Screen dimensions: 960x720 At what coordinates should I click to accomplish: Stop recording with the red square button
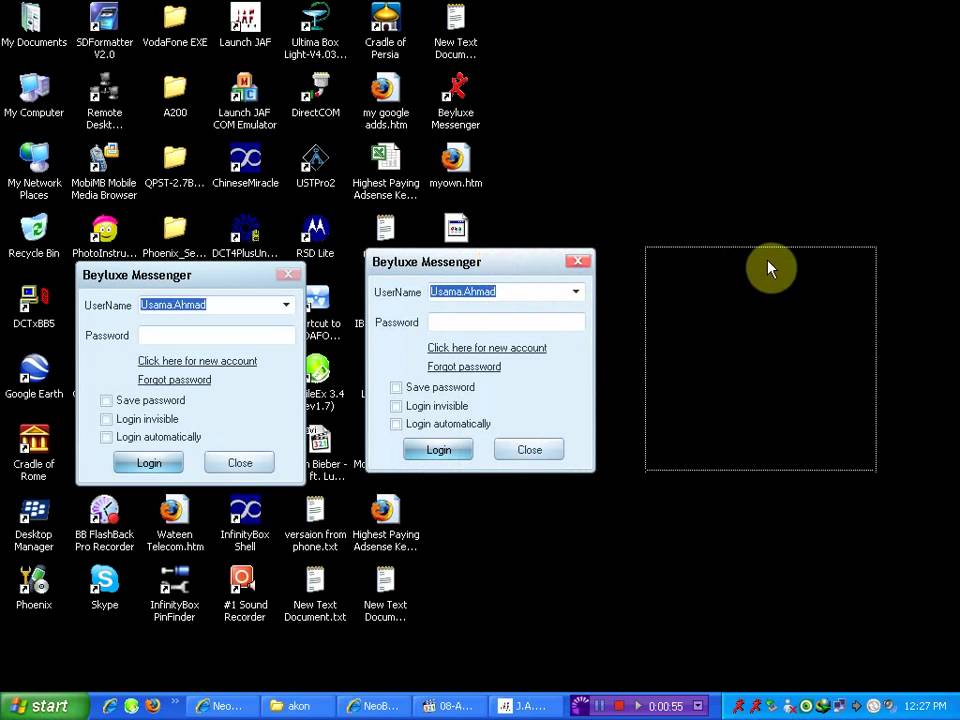coord(618,706)
